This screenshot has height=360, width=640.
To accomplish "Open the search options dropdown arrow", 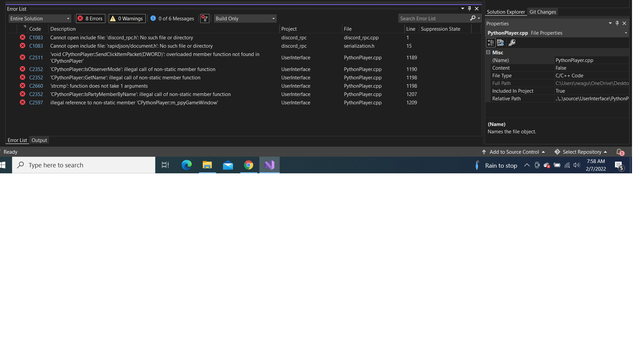I will pyautogui.click(x=479, y=18).
